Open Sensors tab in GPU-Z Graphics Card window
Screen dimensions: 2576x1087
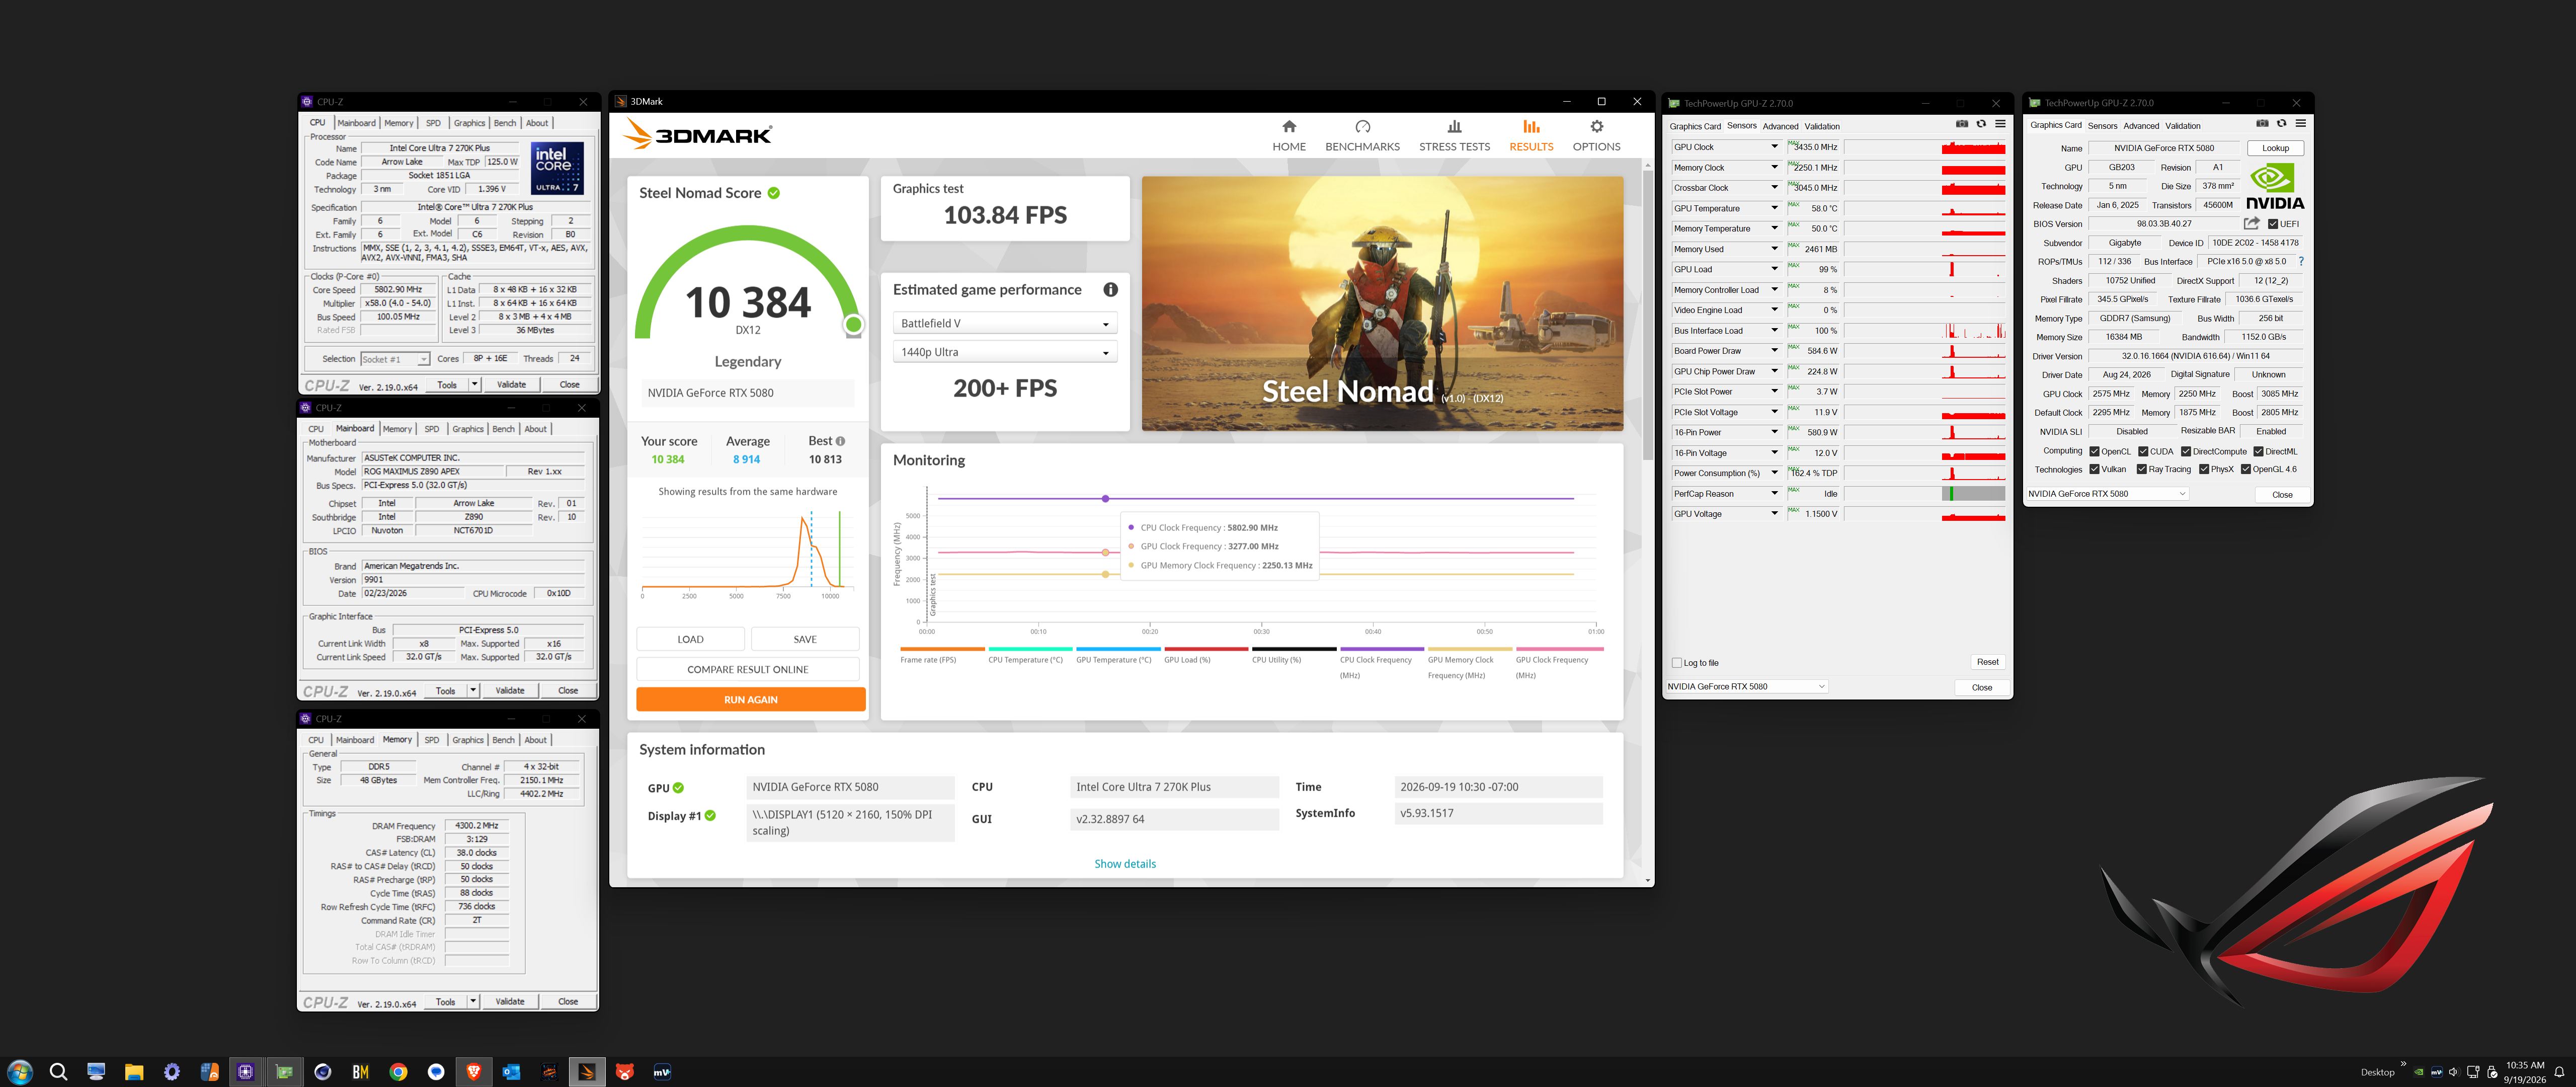[x=2102, y=126]
